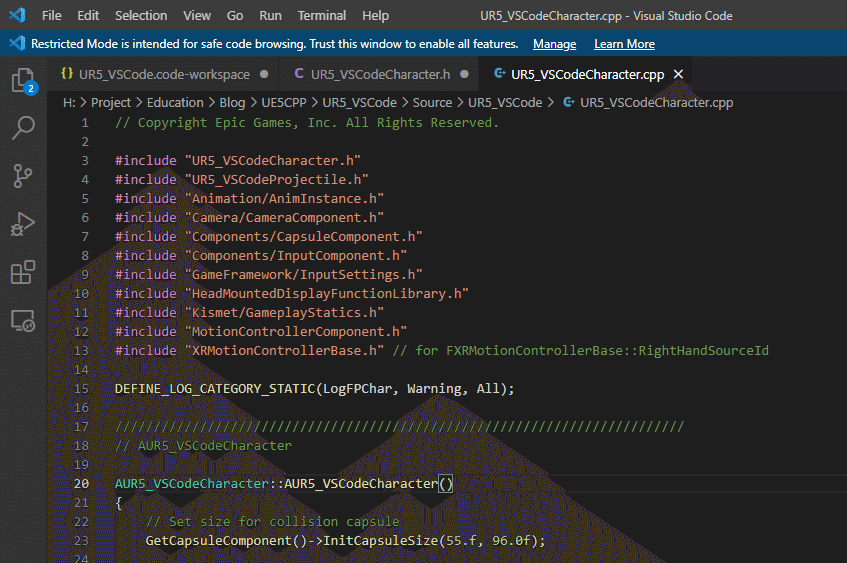Open the Edit menu
847x563 pixels.
(x=88, y=16)
